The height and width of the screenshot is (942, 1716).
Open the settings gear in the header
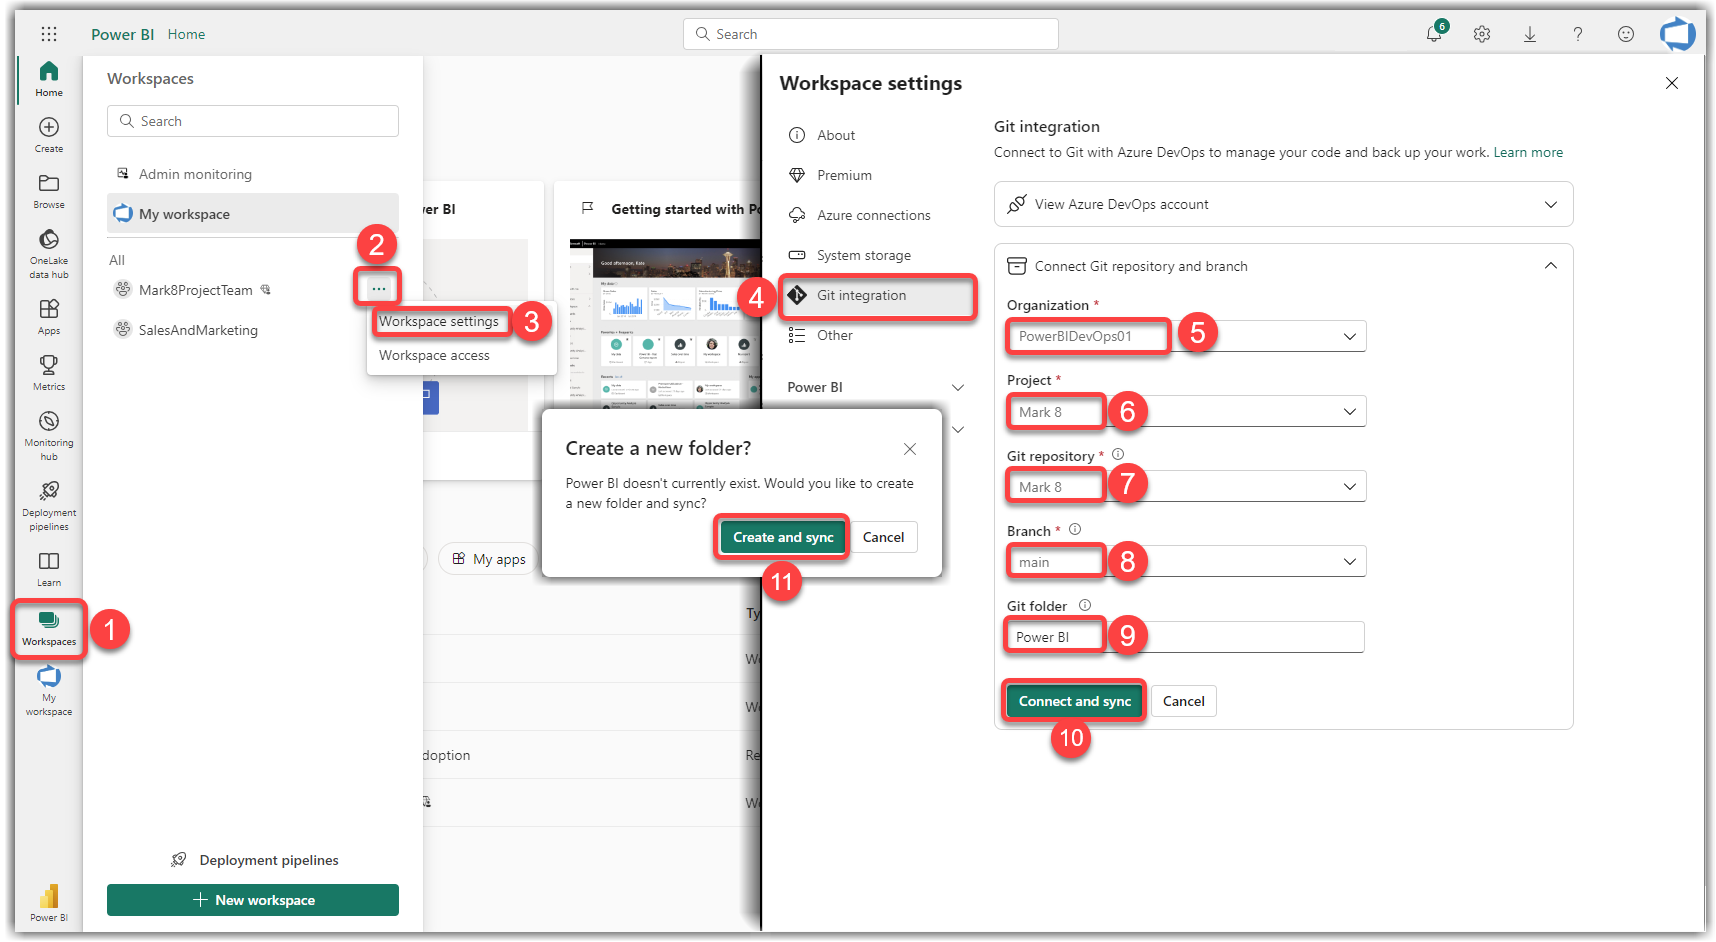[x=1482, y=34]
